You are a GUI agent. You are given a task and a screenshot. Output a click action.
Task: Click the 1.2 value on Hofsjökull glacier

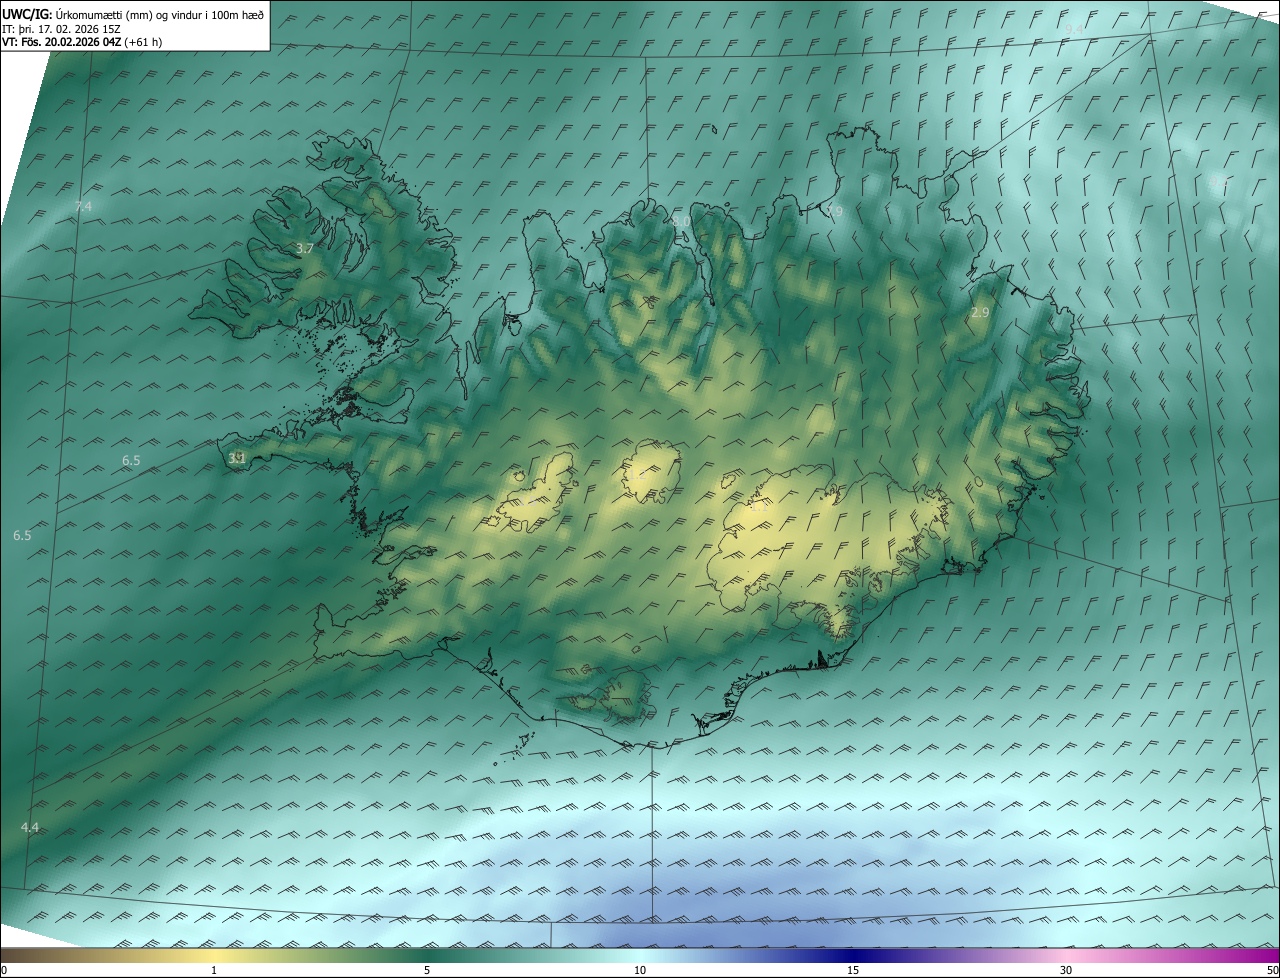(x=637, y=474)
